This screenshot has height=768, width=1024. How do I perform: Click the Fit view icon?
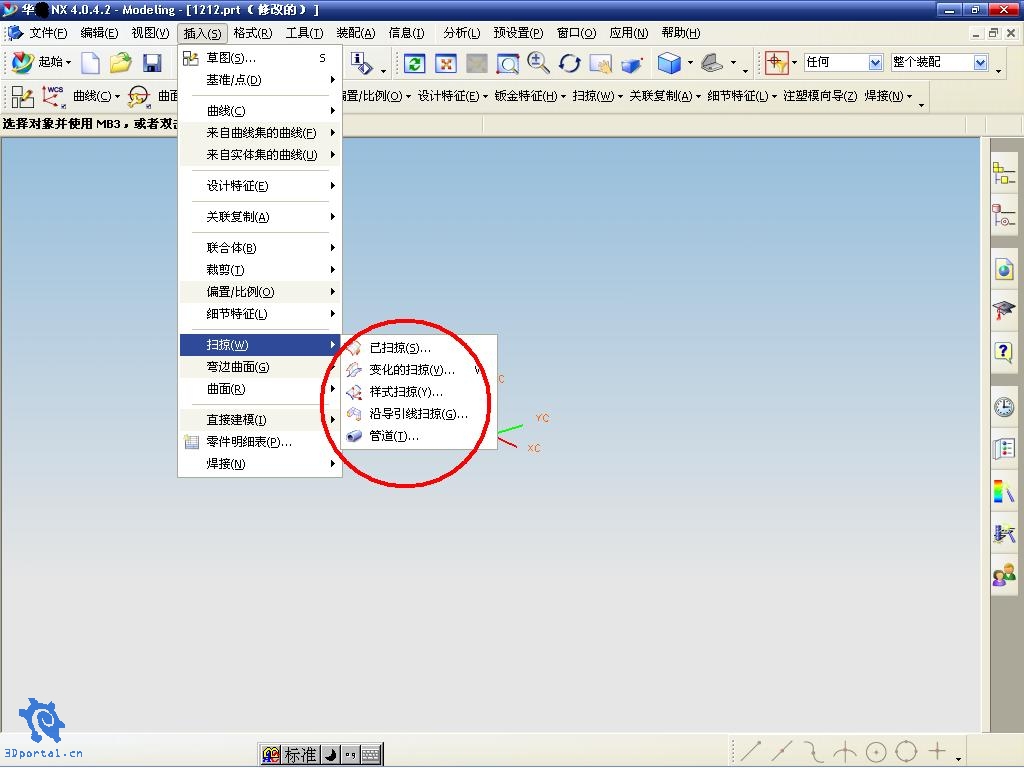[x=445, y=63]
